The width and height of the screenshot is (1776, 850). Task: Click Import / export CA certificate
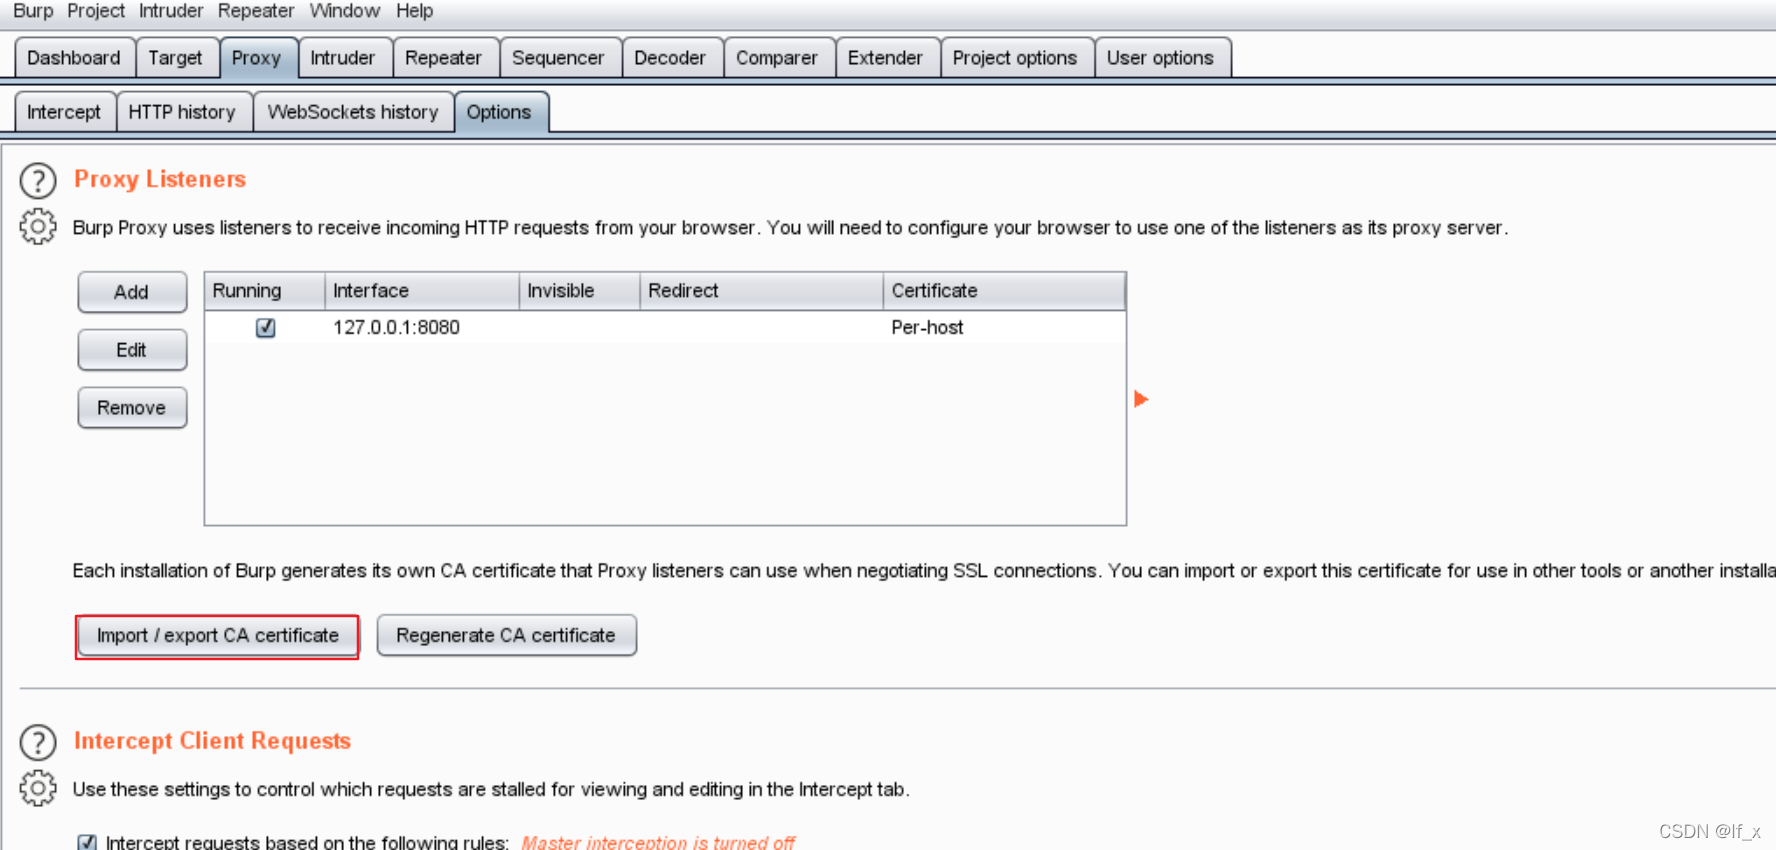click(217, 636)
